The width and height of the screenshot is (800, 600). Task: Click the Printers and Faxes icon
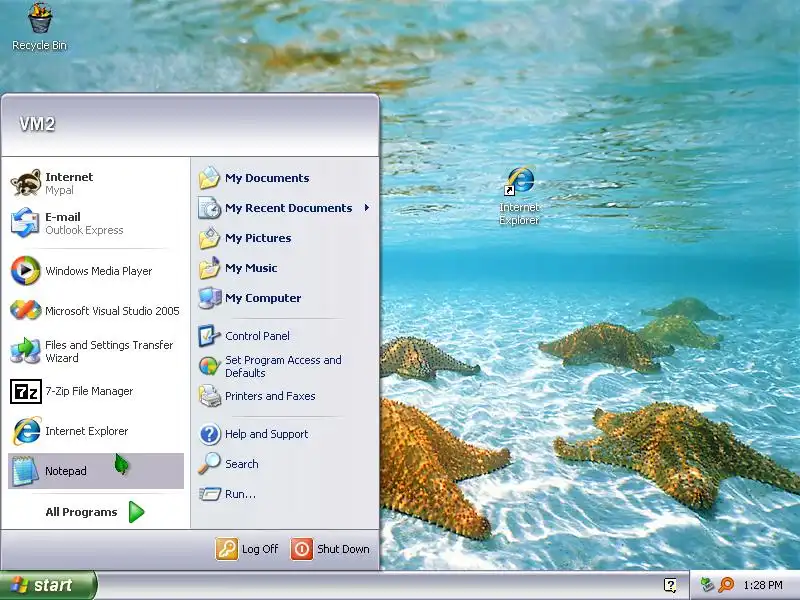coord(209,396)
